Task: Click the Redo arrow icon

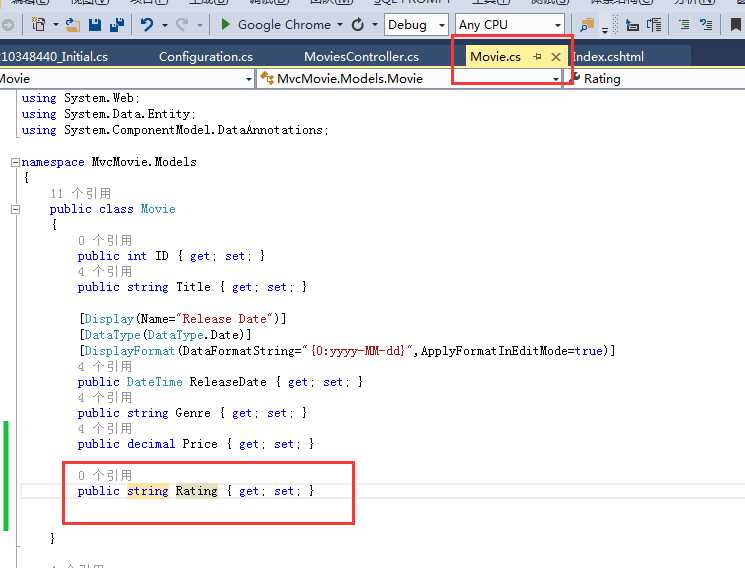Action: click(181, 24)
